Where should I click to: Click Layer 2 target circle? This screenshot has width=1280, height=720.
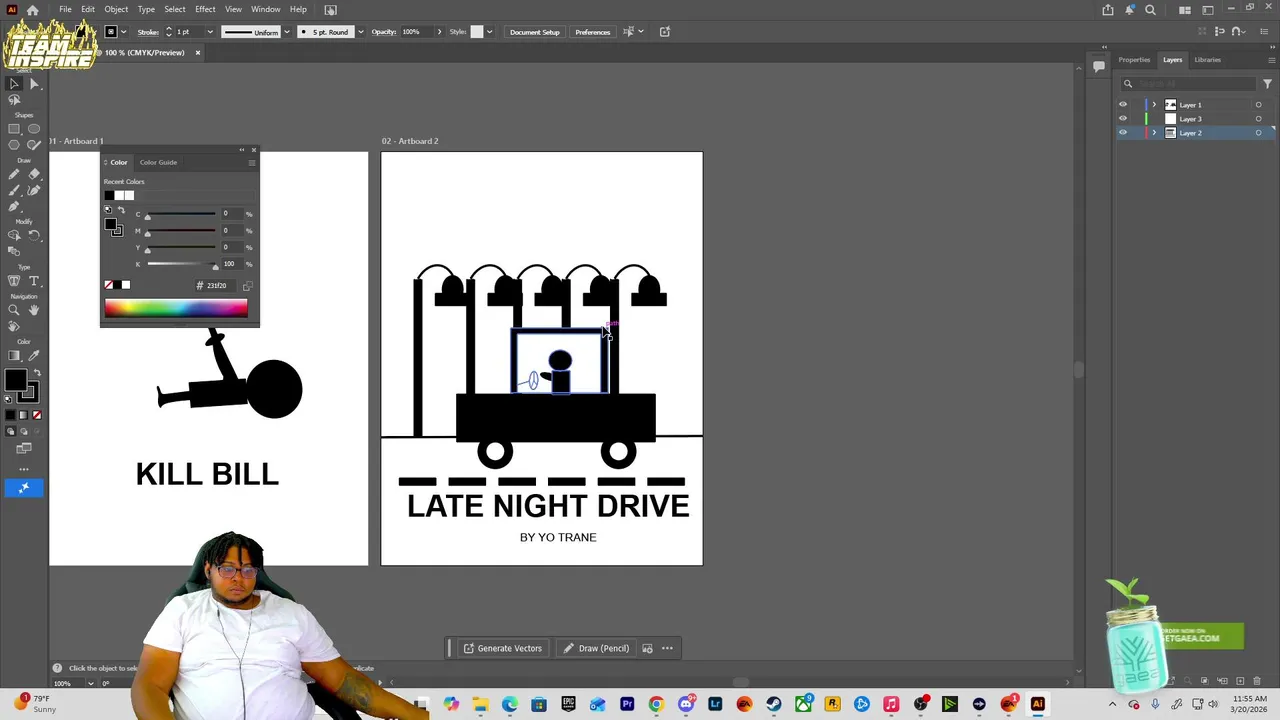[x=1258, y=133]
